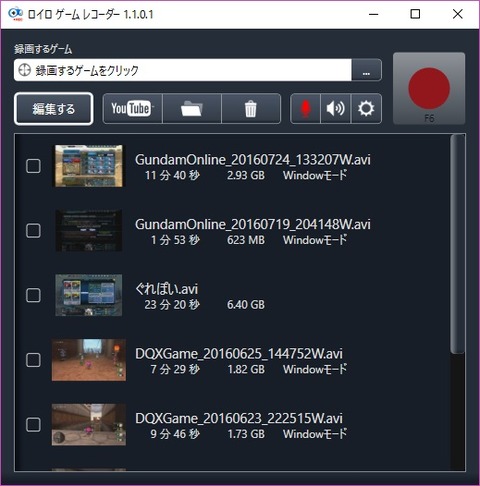The width and height of the screenshot is (480, 486).
Task: Check the box for ぐれぽい.avi
Action: click(x=33, y=295)
